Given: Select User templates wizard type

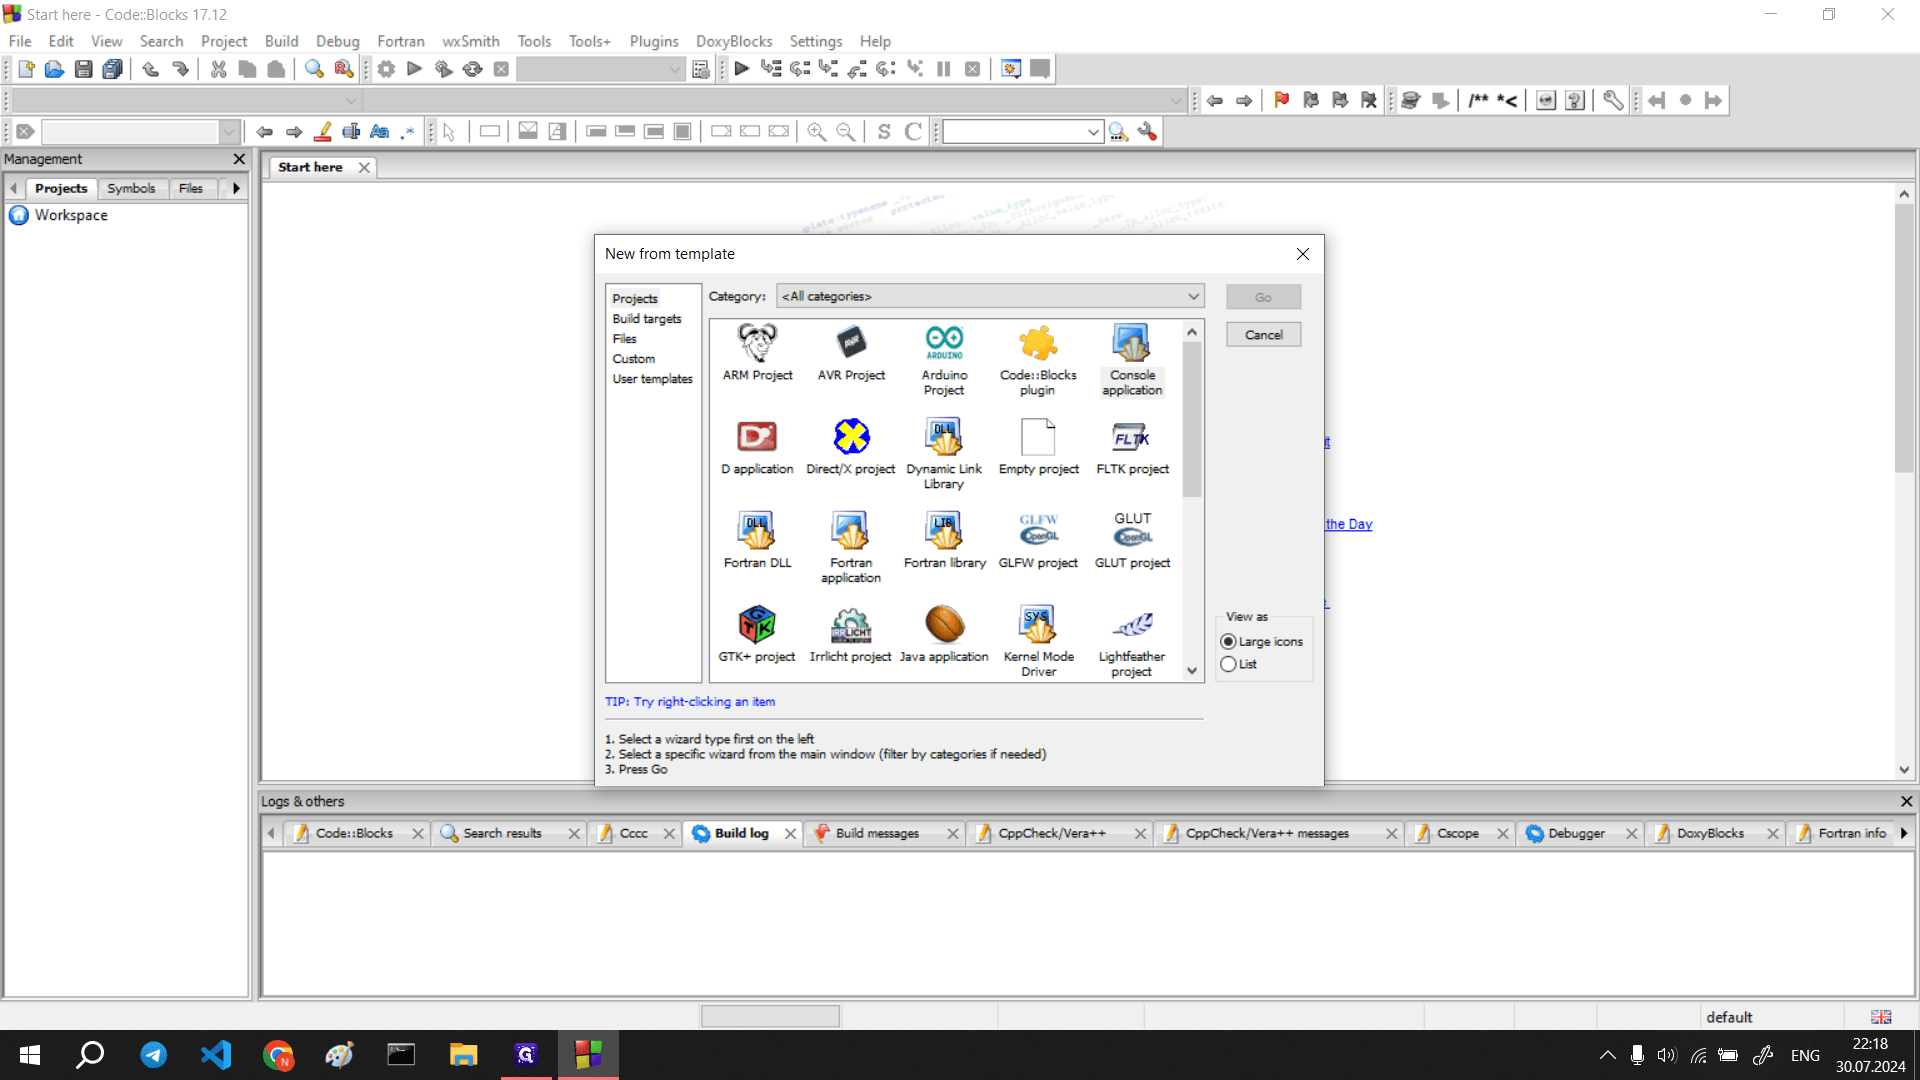Looking at the screenshot, I should pyautogui.click(x=652, y=379).
